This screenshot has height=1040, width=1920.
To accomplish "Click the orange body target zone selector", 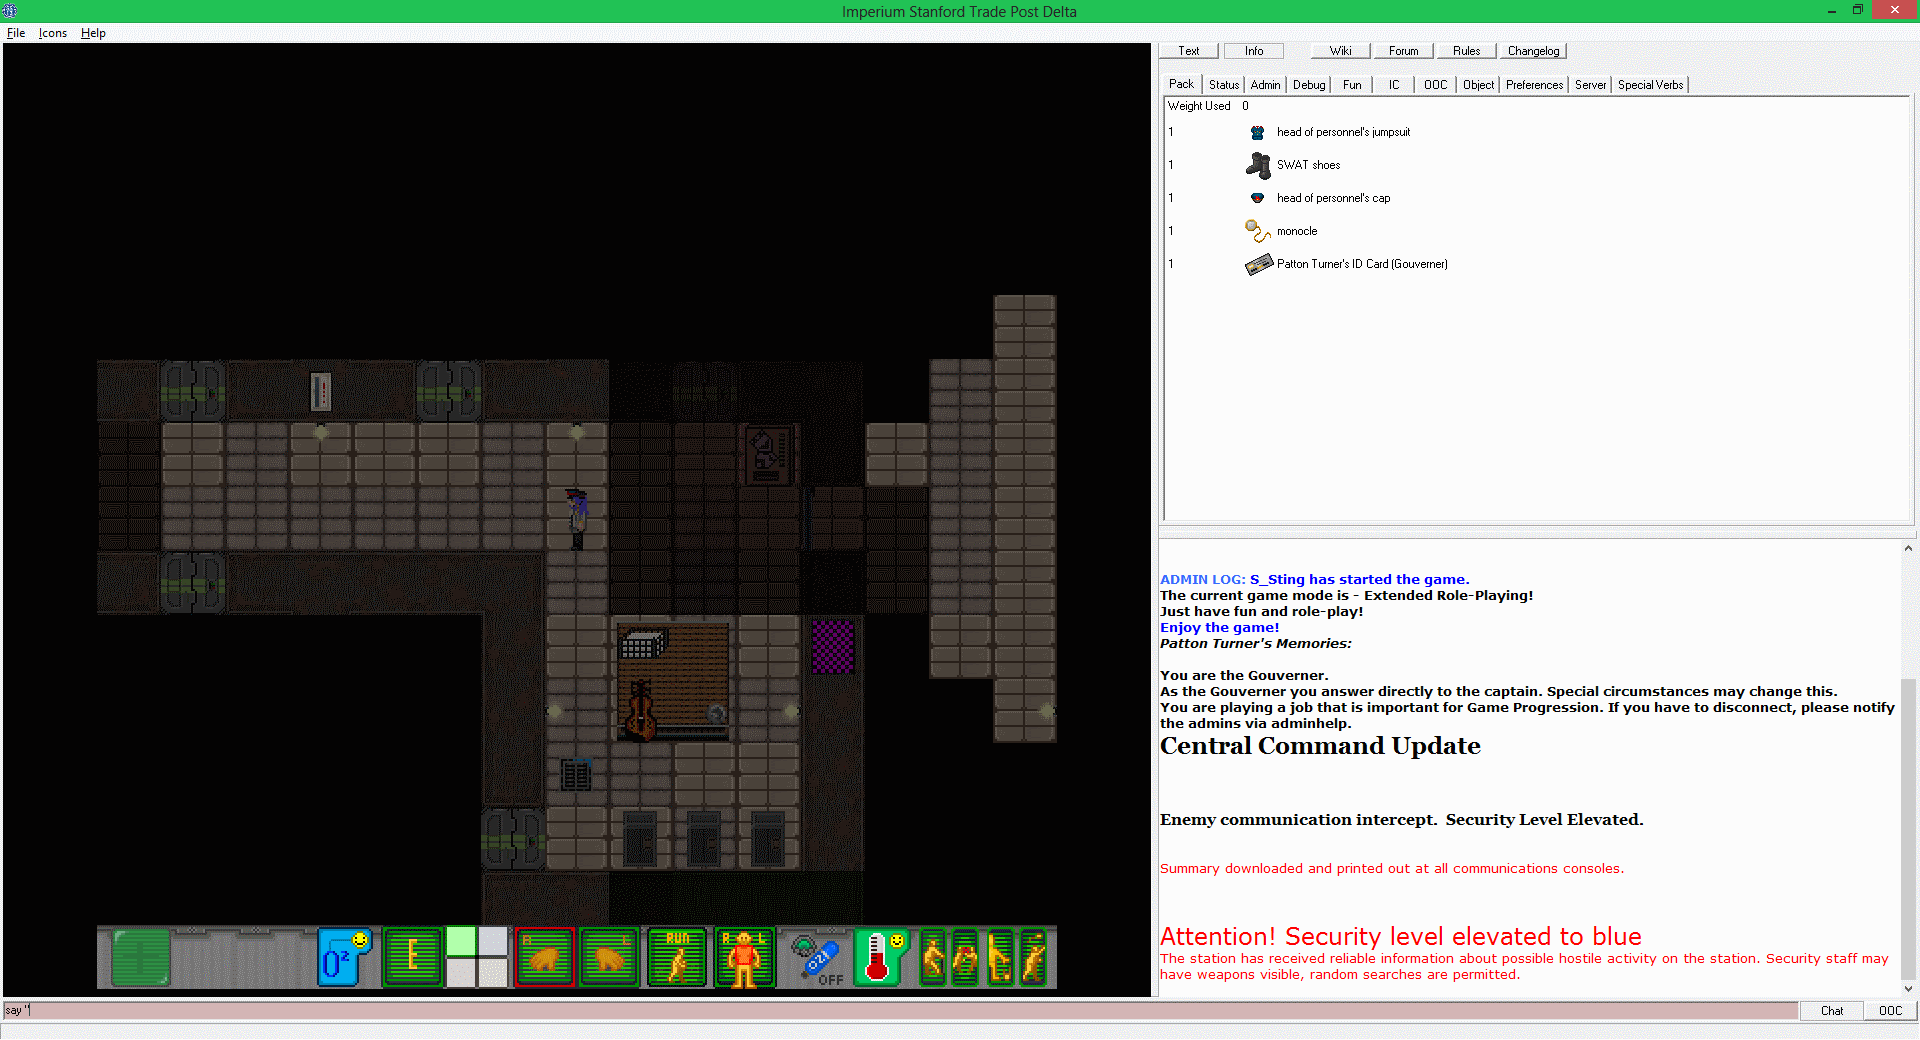I will click(744, 957).
